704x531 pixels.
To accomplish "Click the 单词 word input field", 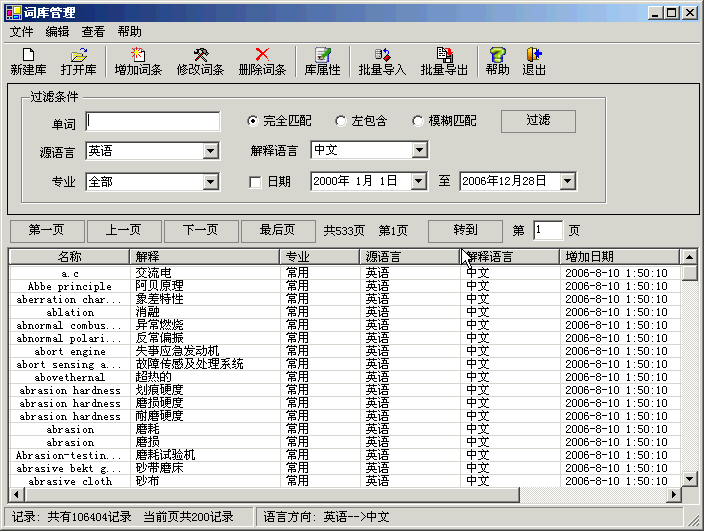I will click(x=153, y=121).
